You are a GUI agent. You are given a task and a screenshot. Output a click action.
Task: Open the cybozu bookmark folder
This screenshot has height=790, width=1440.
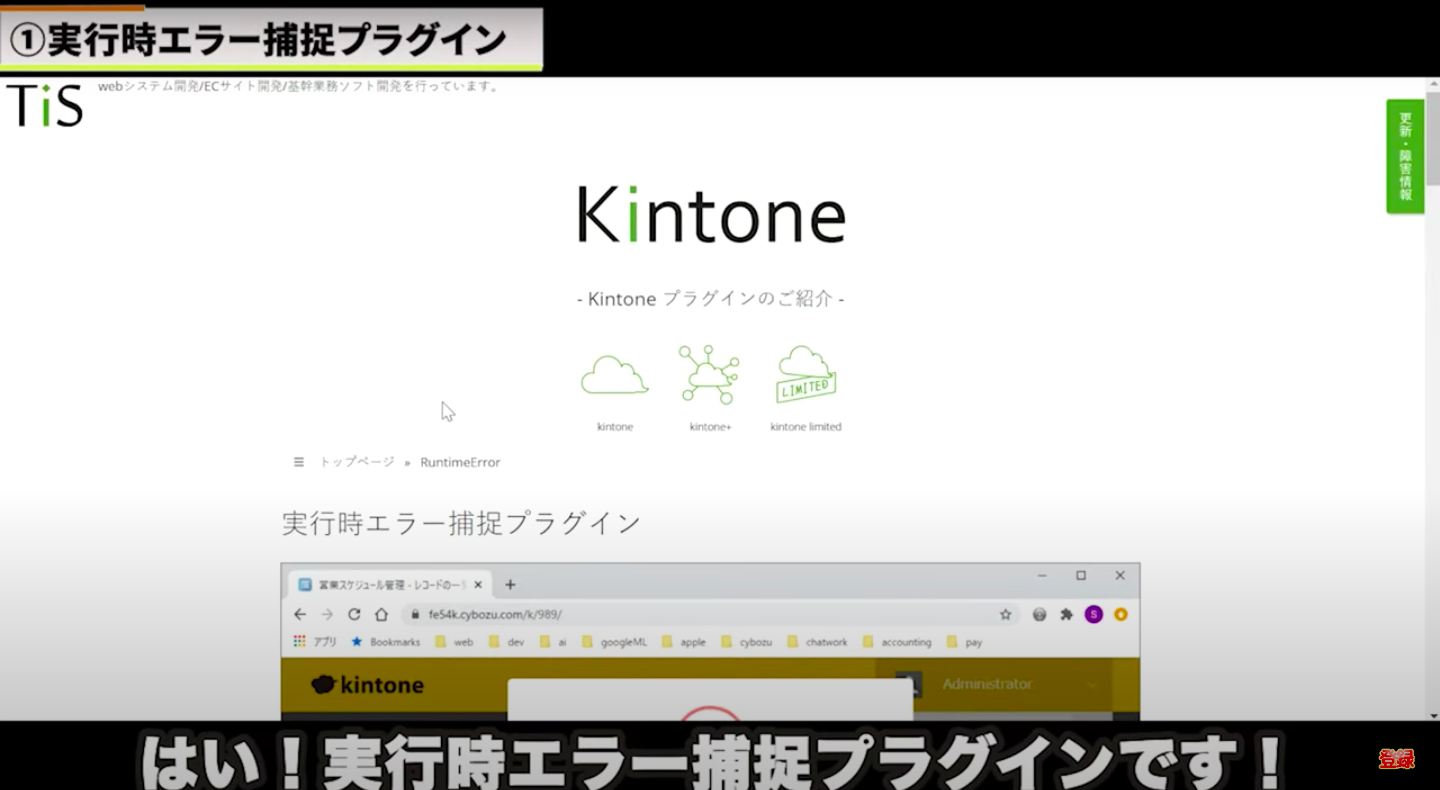click(747, 642)
